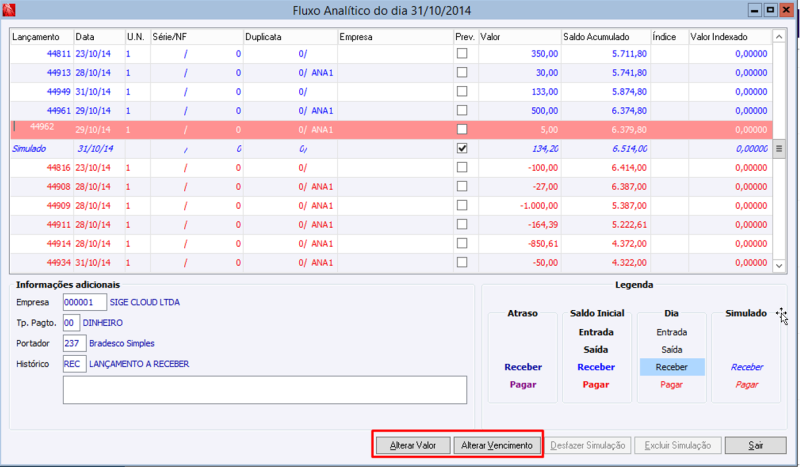Sort by the Lançamento column header
This screenshot has width=800, height=467.
[42, 37]
